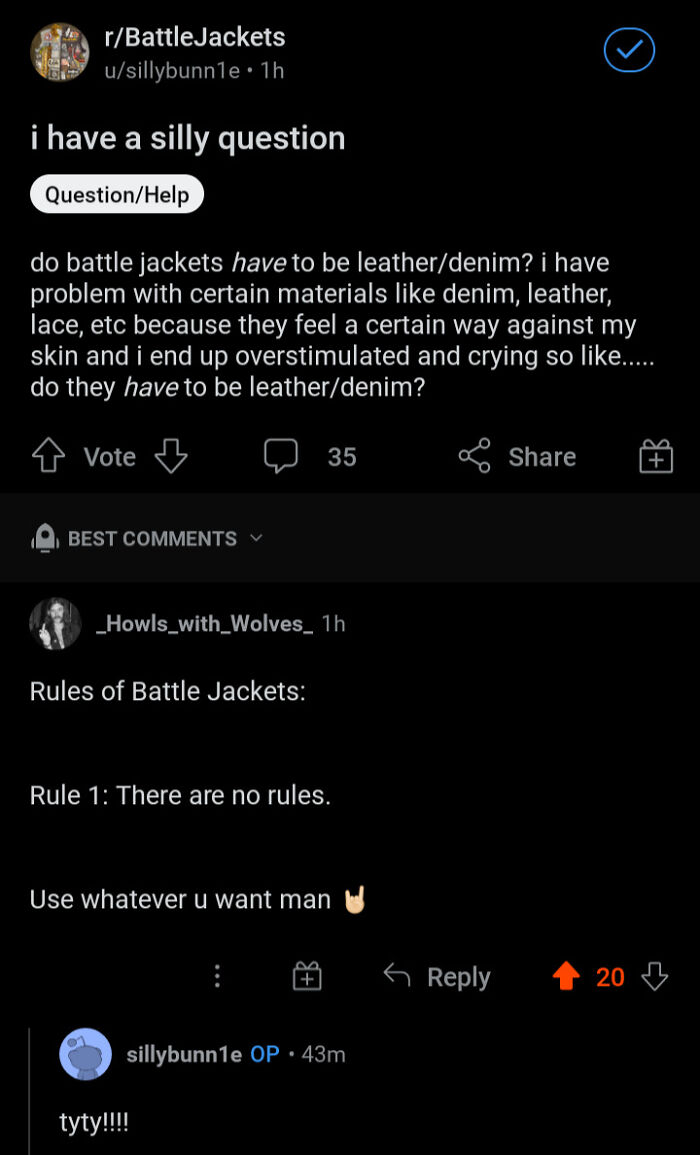Open the r/BattleJackets community page

coord(192,37)
